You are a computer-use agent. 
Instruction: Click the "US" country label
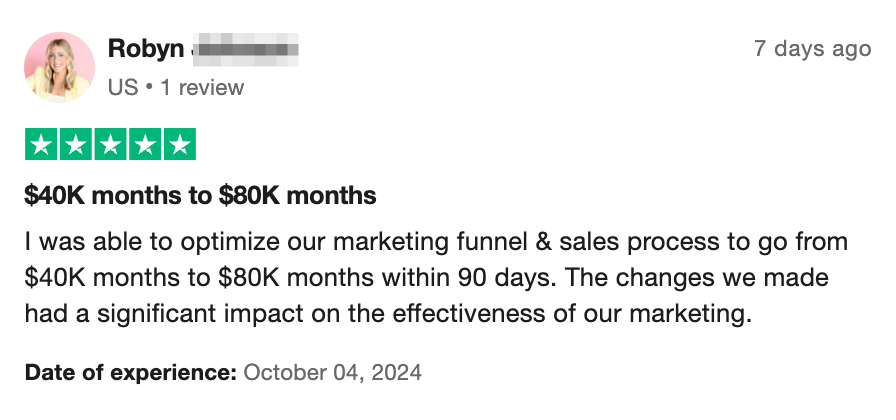(121, 87)
